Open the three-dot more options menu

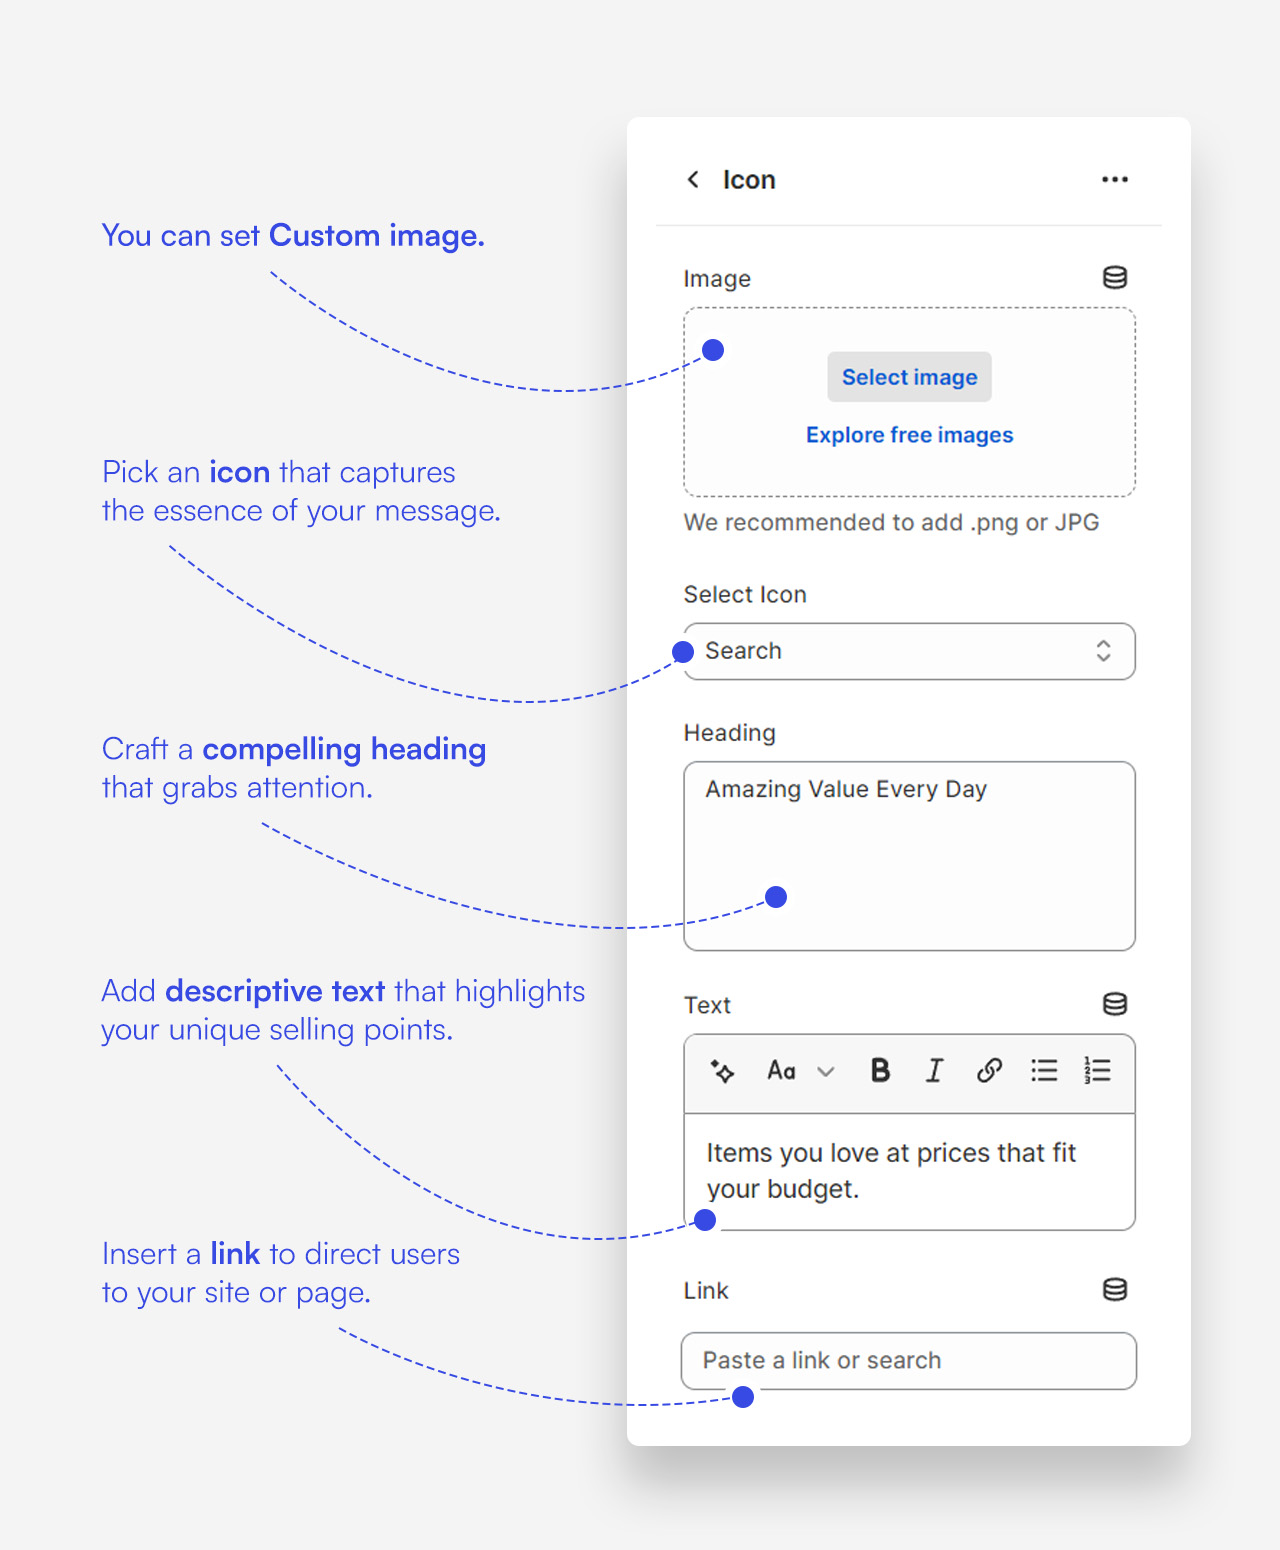[x=1114, y=179]
